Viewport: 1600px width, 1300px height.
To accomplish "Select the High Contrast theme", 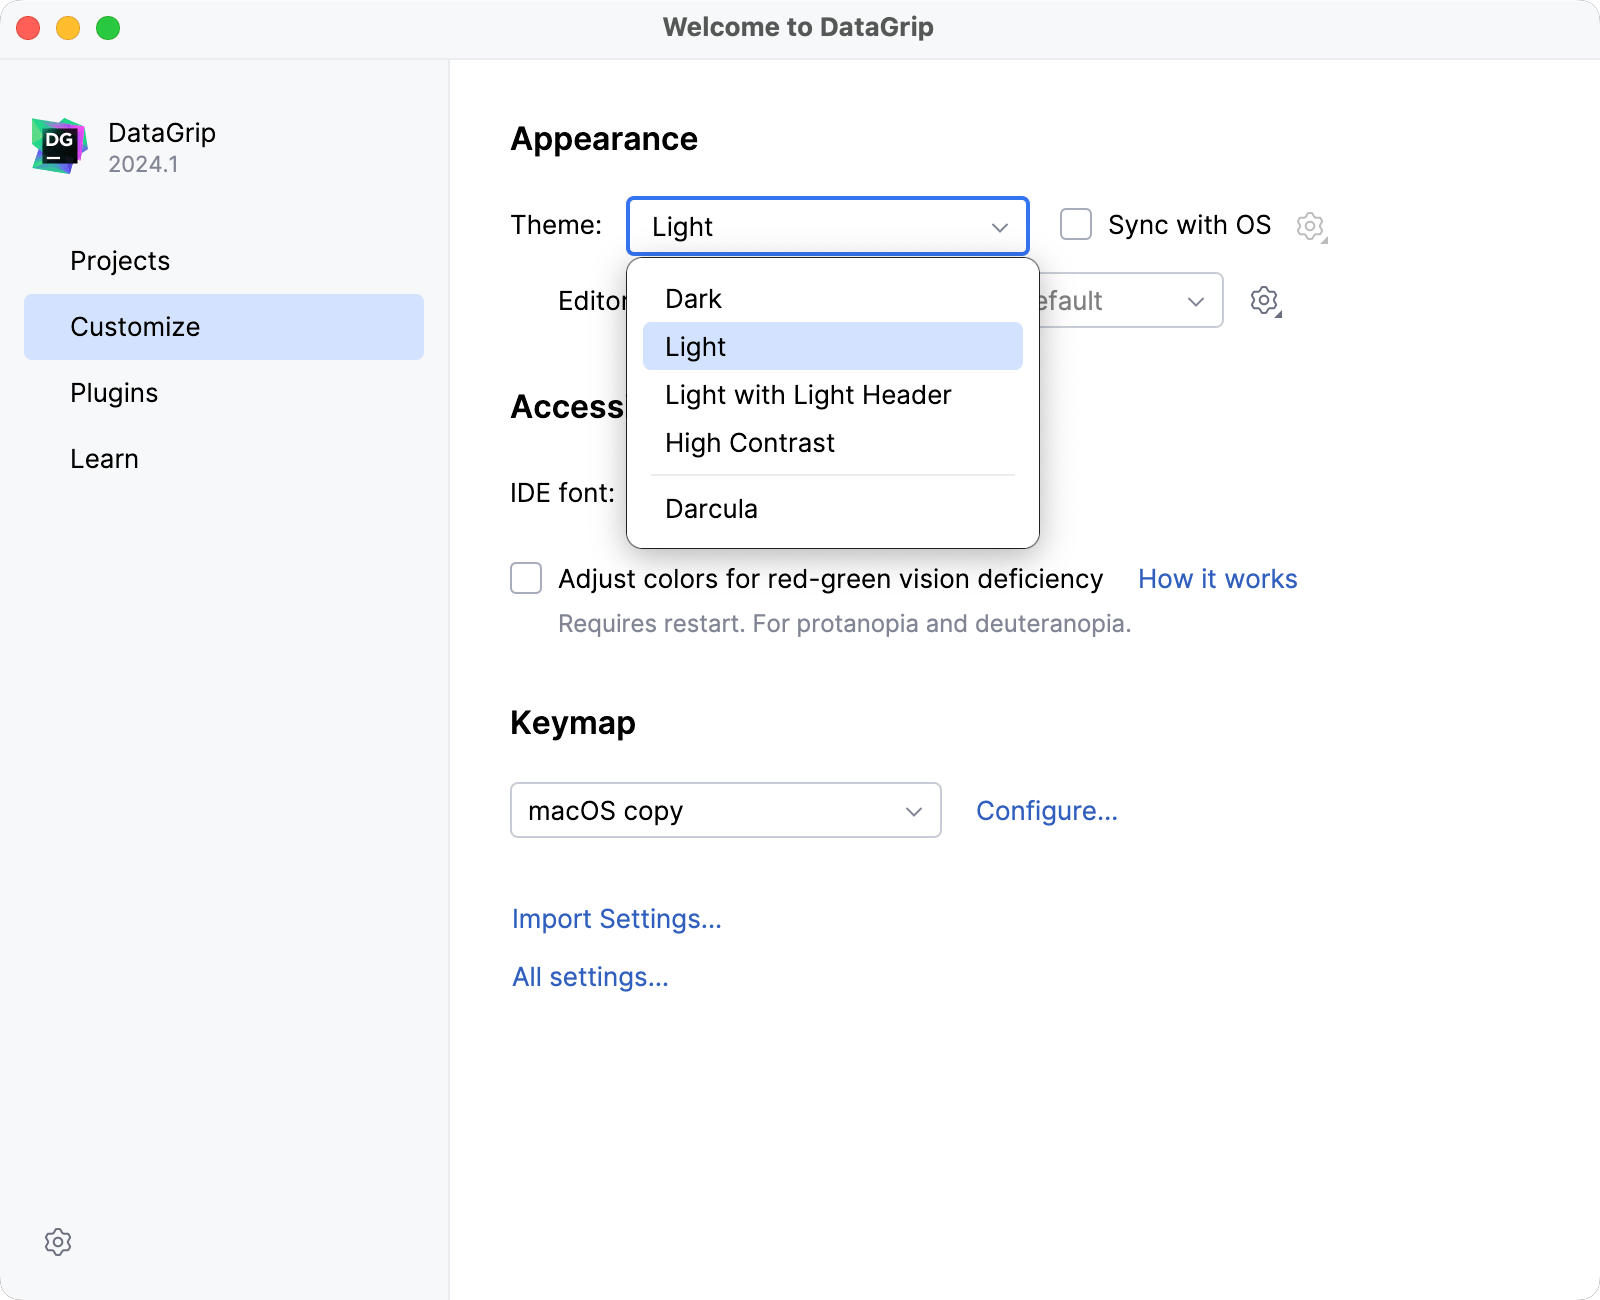I will click(750, 442).
